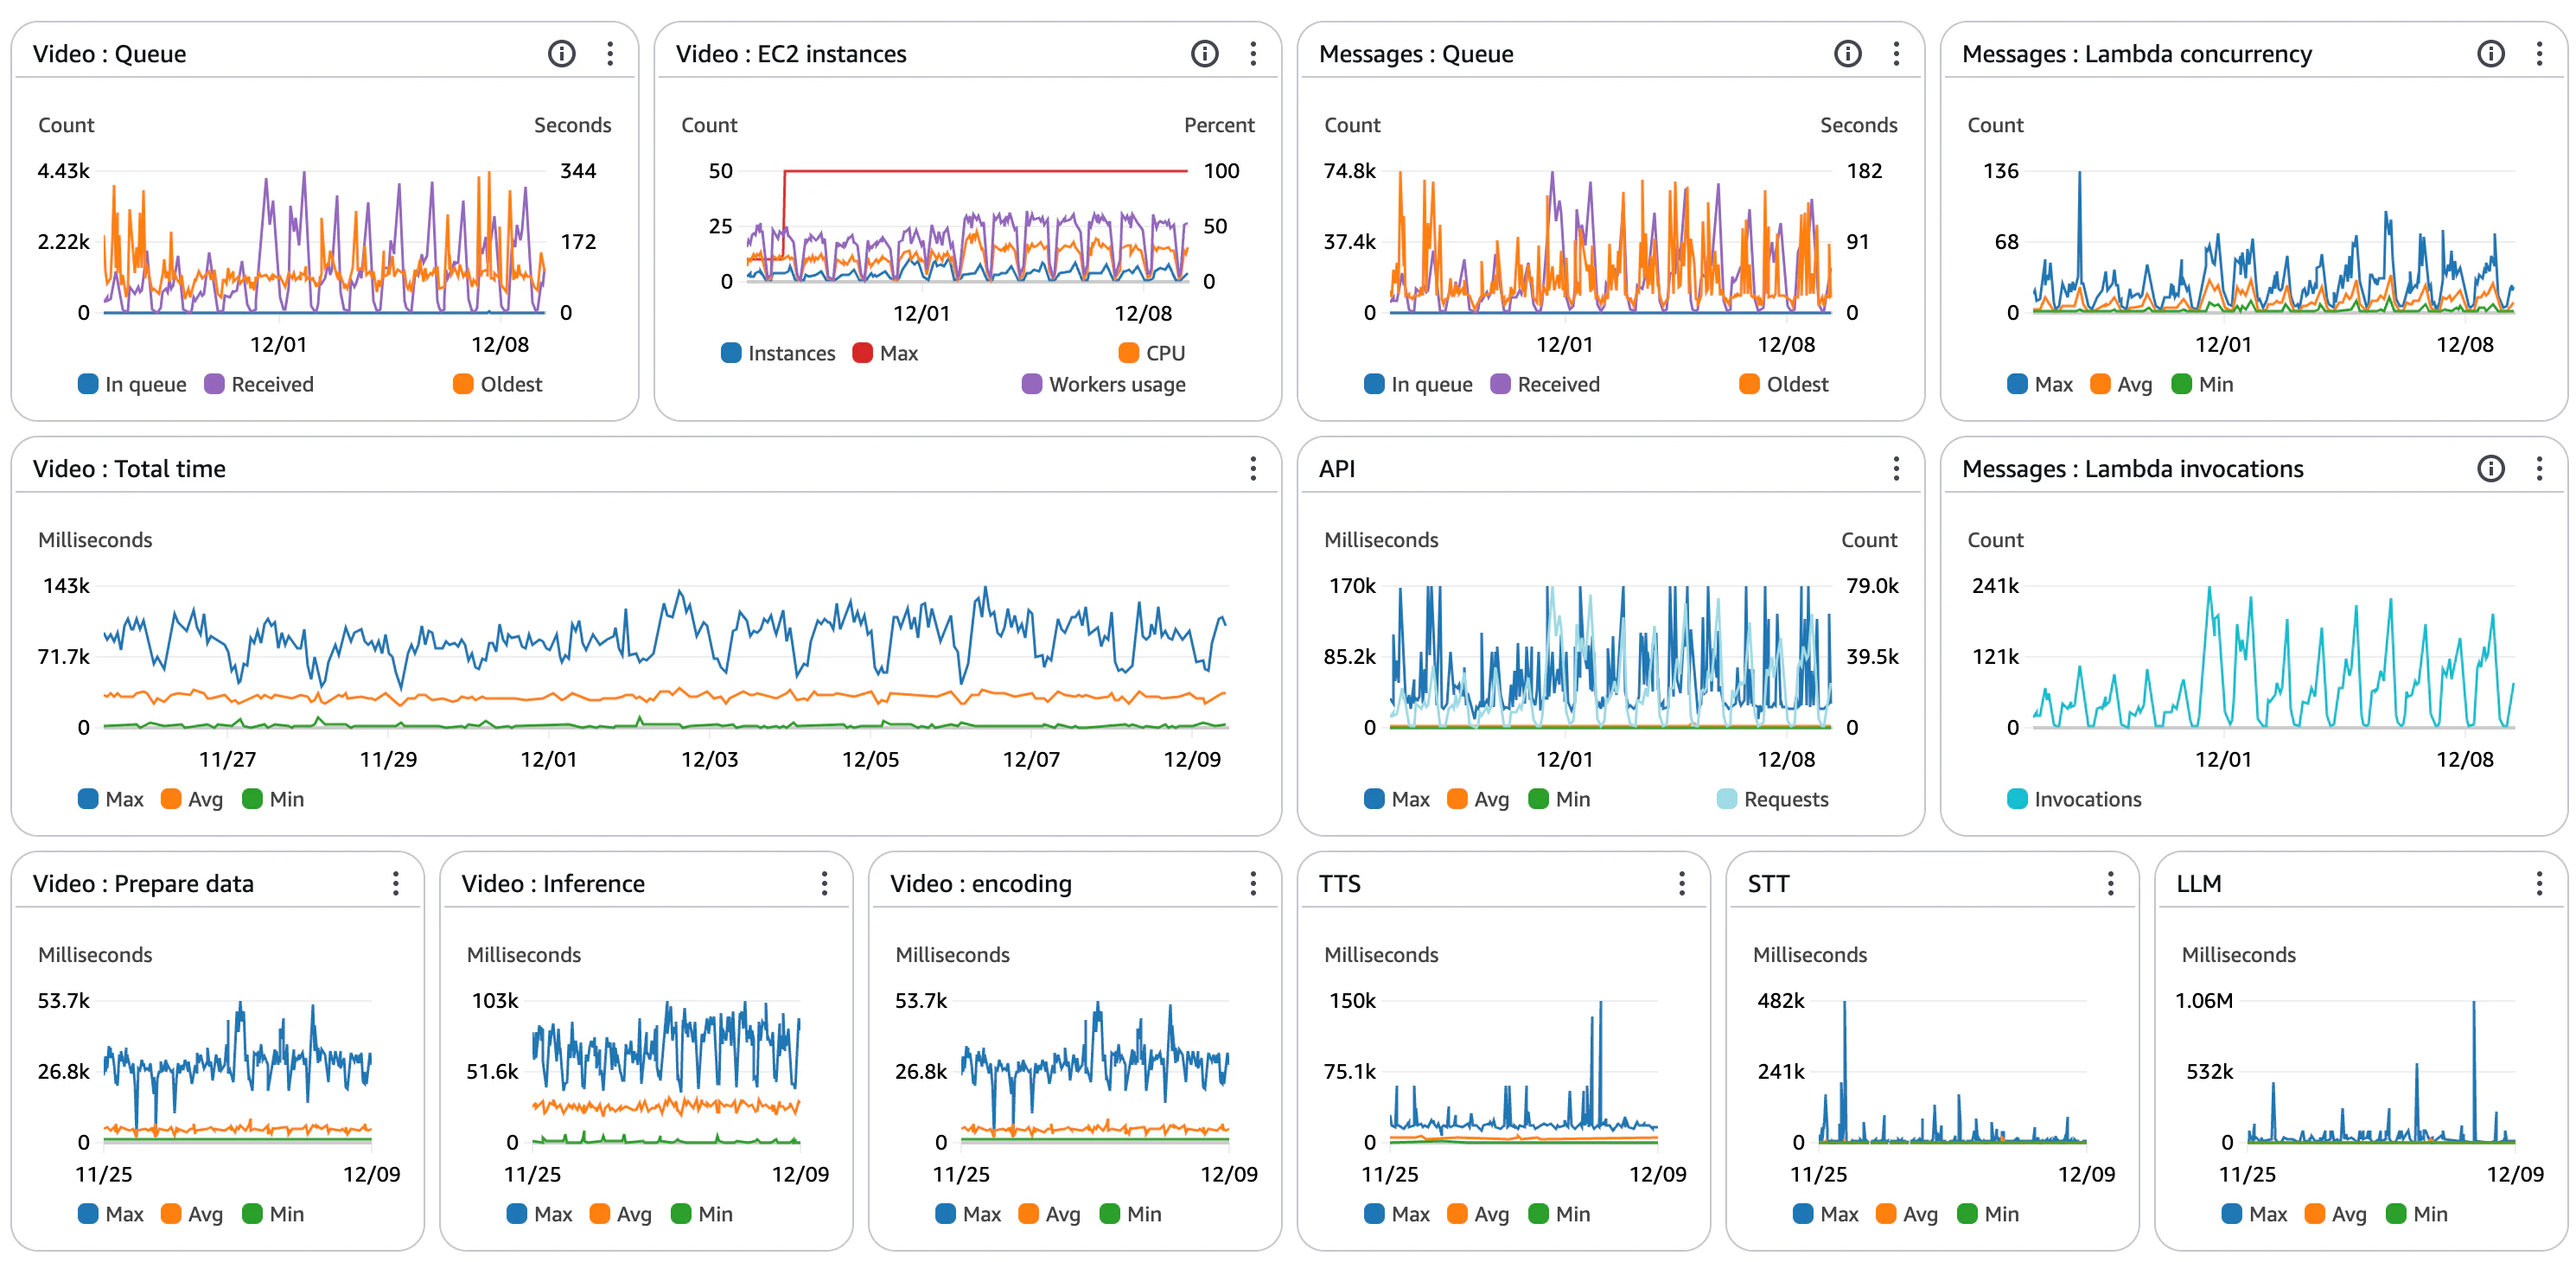This screenshot has width=2576, height=1262.
Task: Open info icon on Video : EC2 instances widget
Action: 1204,54
